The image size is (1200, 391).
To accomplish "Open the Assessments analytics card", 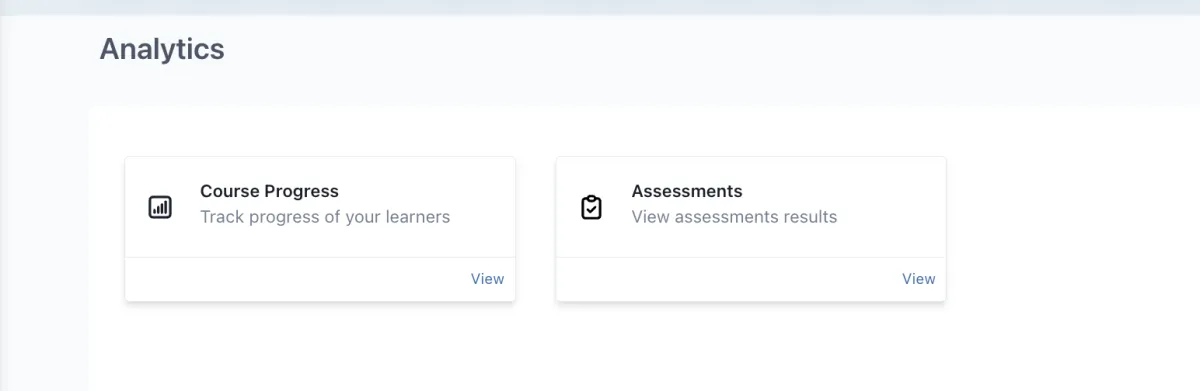I will 751,229.
